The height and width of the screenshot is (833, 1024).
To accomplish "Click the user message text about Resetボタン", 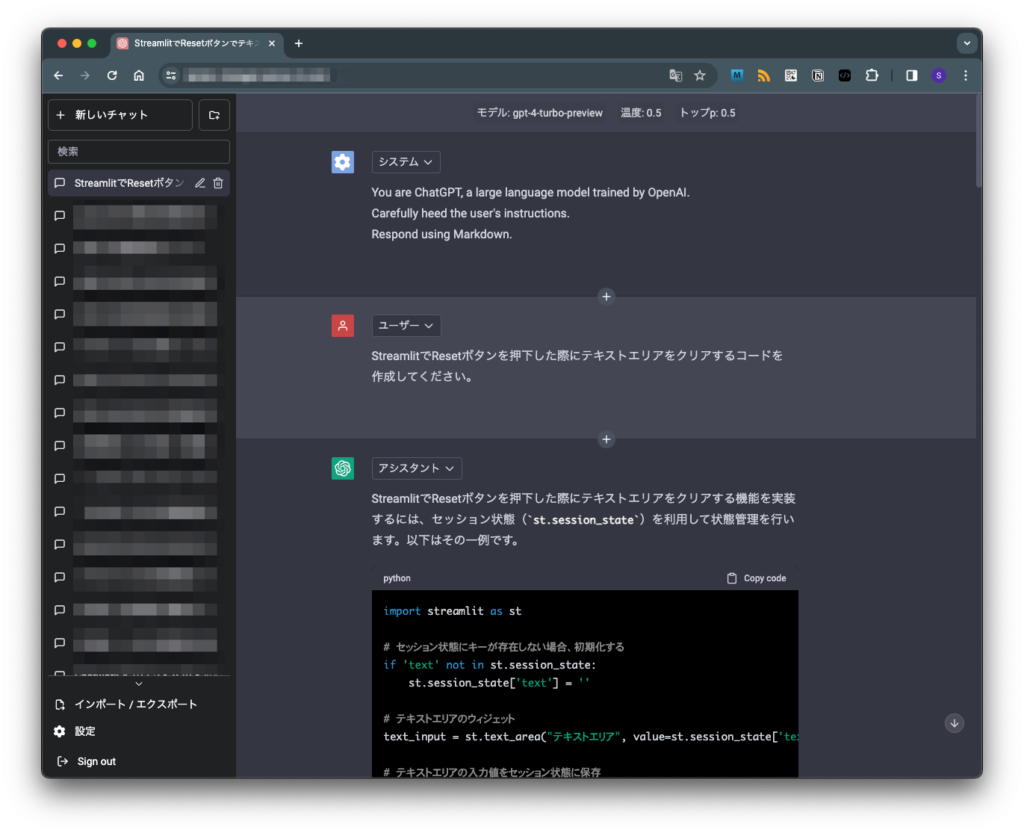I will [577, 366].
